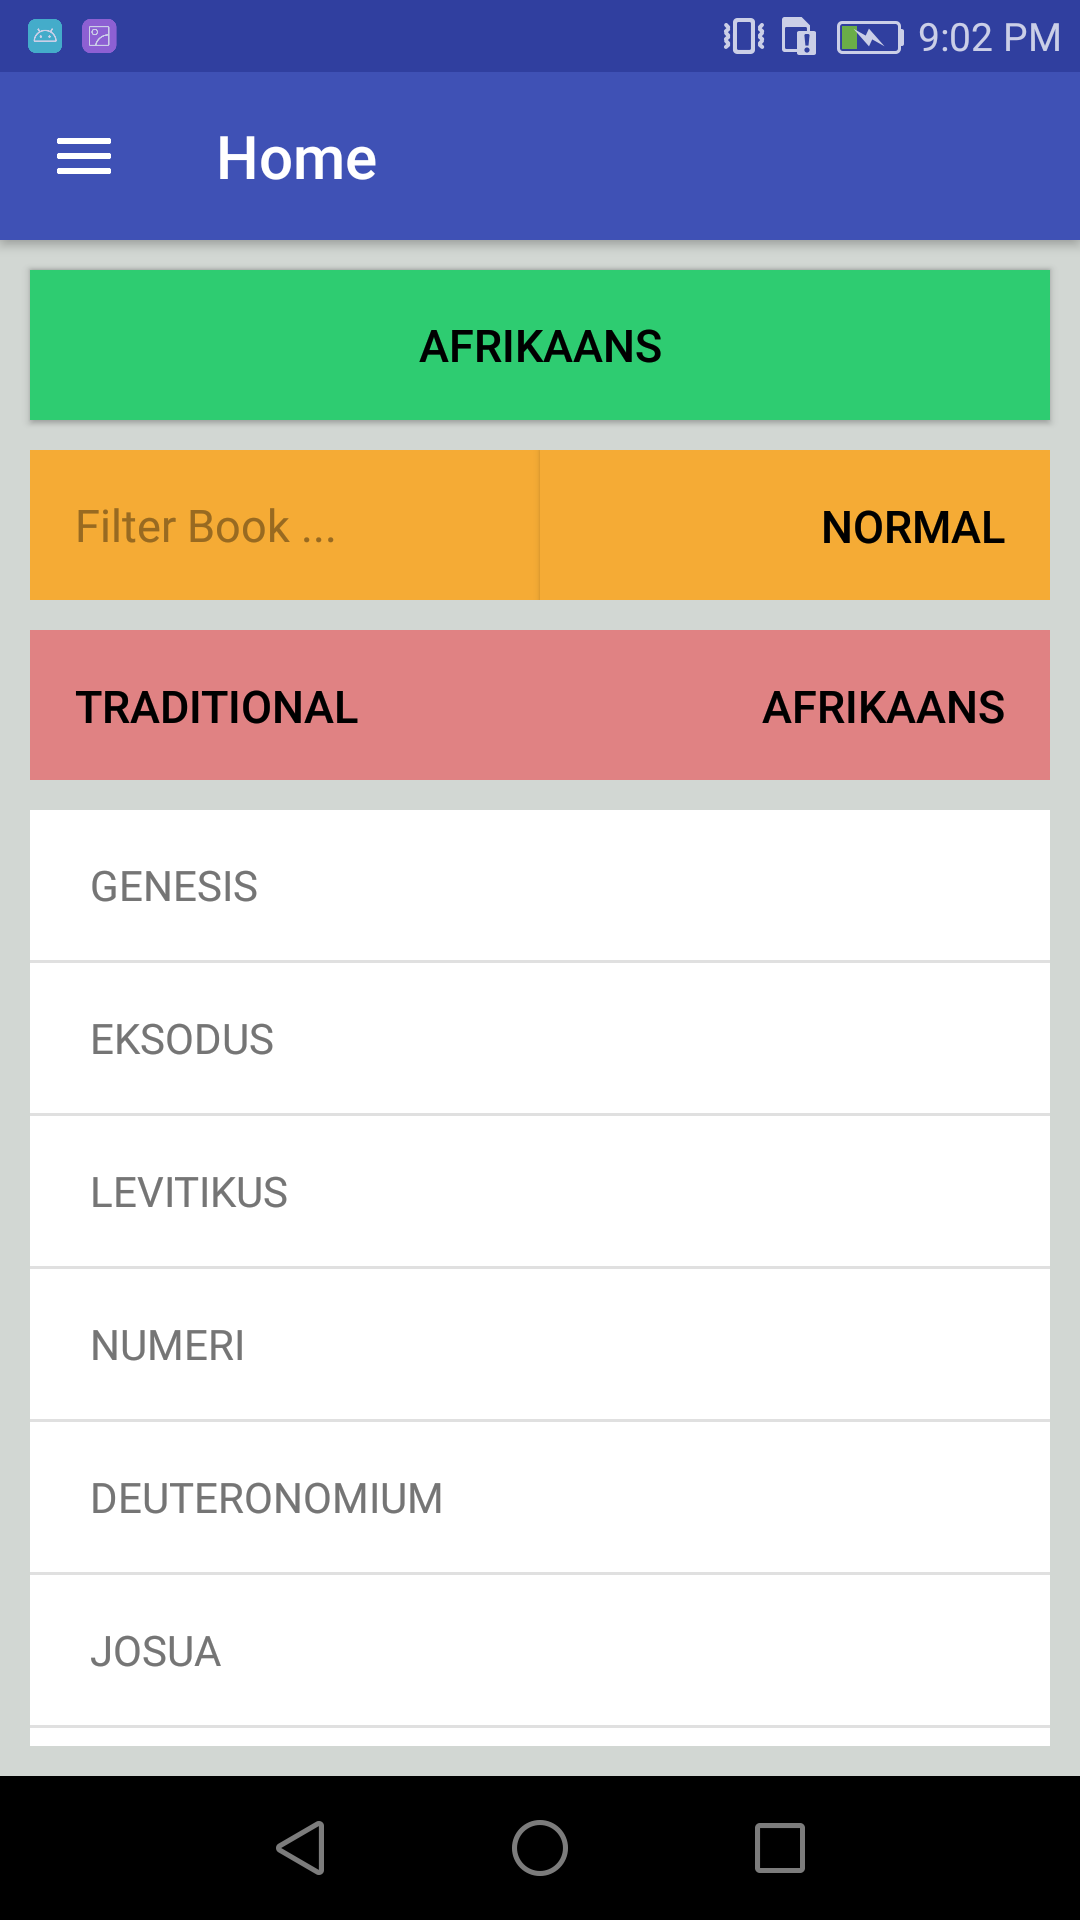Tap AFRIKAANS in the red version bar
This screenshot has height=1920, width=1080.
point(883,707)
